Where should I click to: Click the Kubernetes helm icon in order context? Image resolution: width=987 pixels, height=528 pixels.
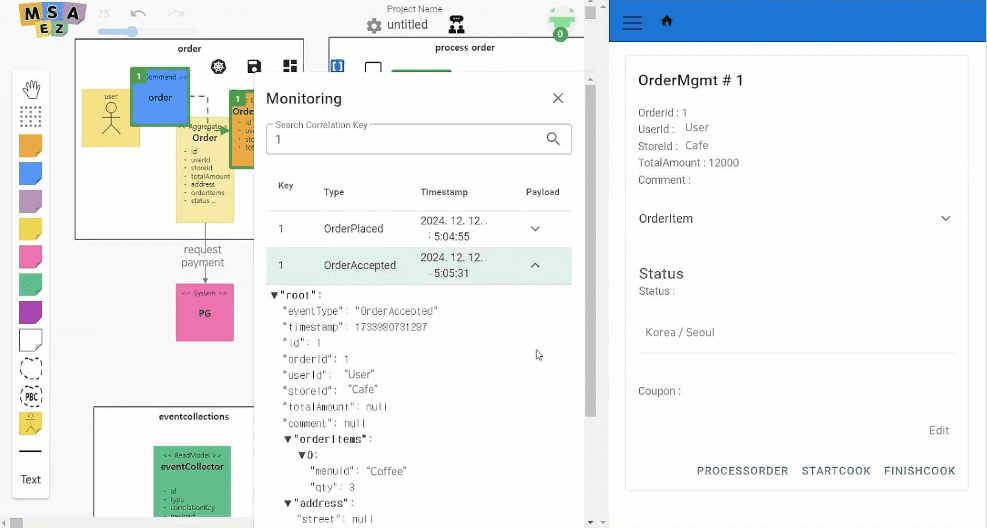click(x=219, y=67)
